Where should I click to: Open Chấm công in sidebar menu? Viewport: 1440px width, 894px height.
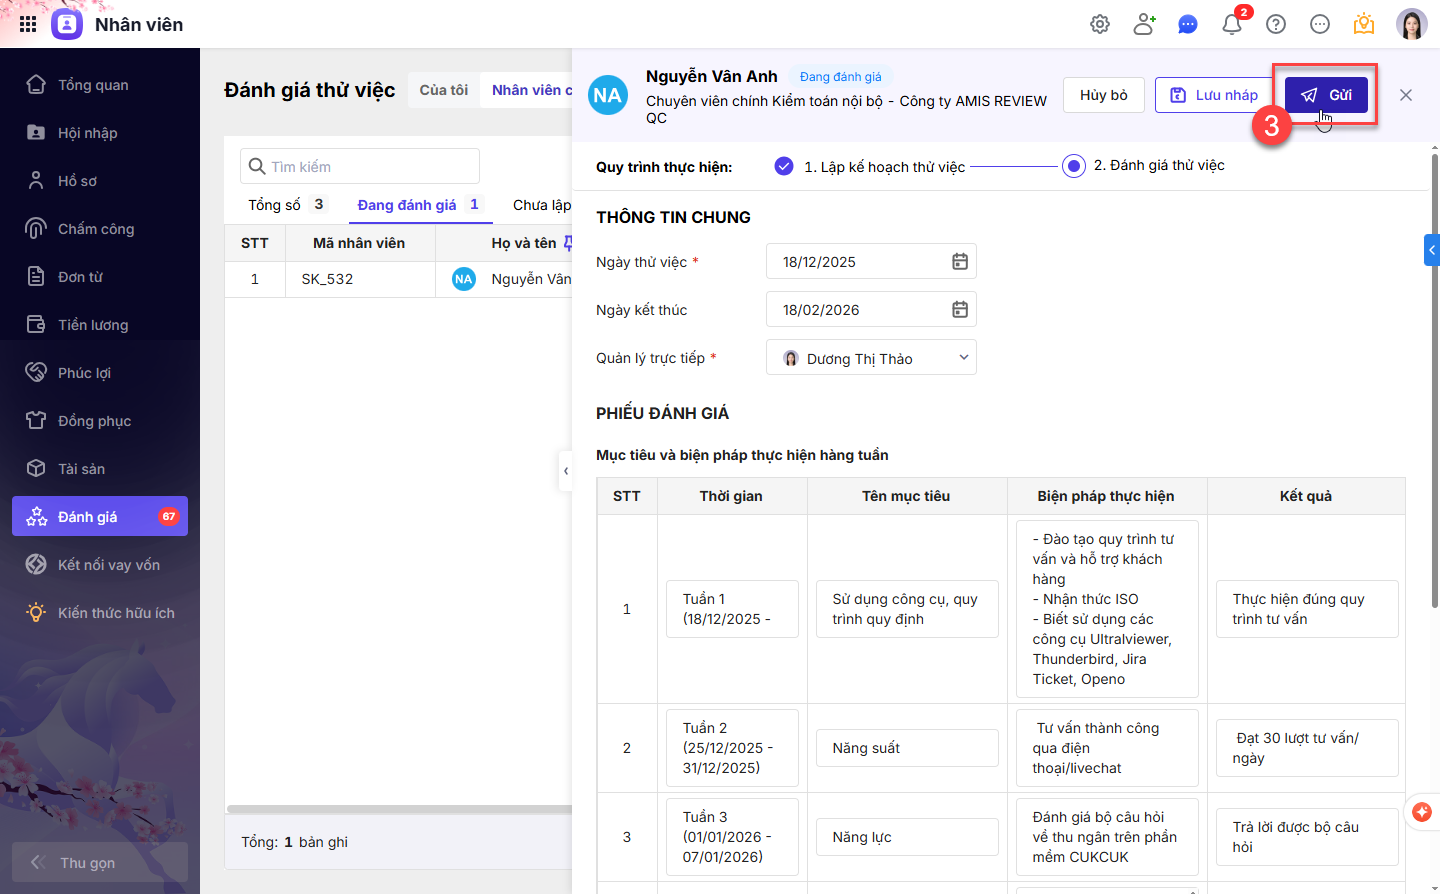(96, 229)
